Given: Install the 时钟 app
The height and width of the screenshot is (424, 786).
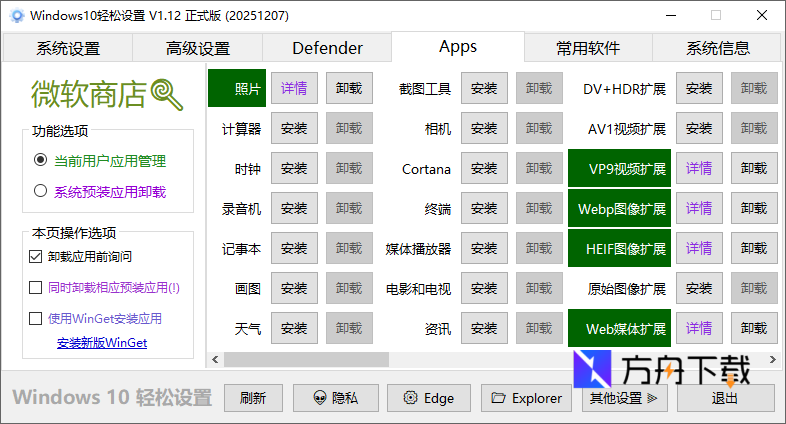Looking at the screenshot, I should tap(294, 168).
